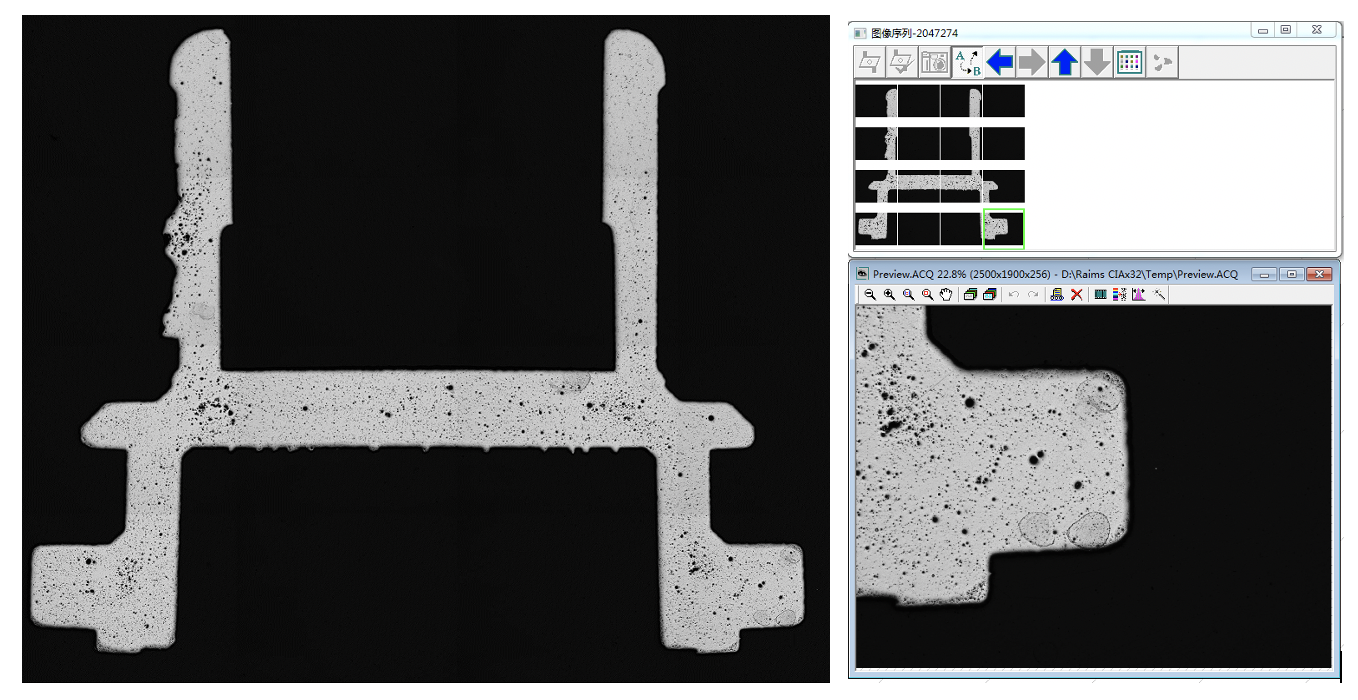This screenshot has width=1358, height=700.
Task: Maximize the Preview.ACQ window
Action: [x=1292, y=274]
